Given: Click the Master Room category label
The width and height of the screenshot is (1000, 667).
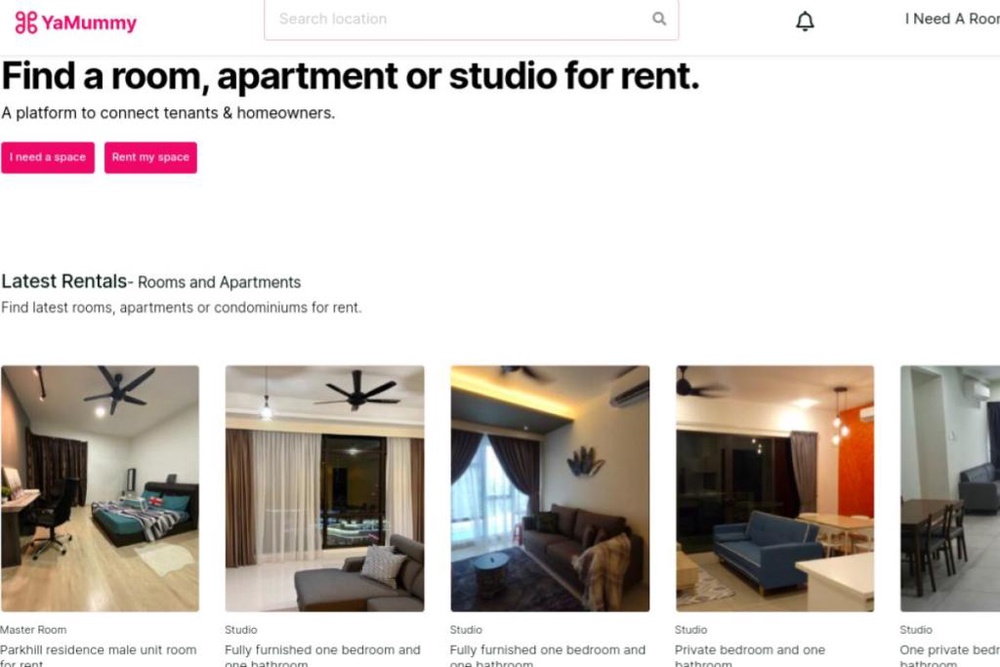Looking at the screenshot, I should click(33, 629).
